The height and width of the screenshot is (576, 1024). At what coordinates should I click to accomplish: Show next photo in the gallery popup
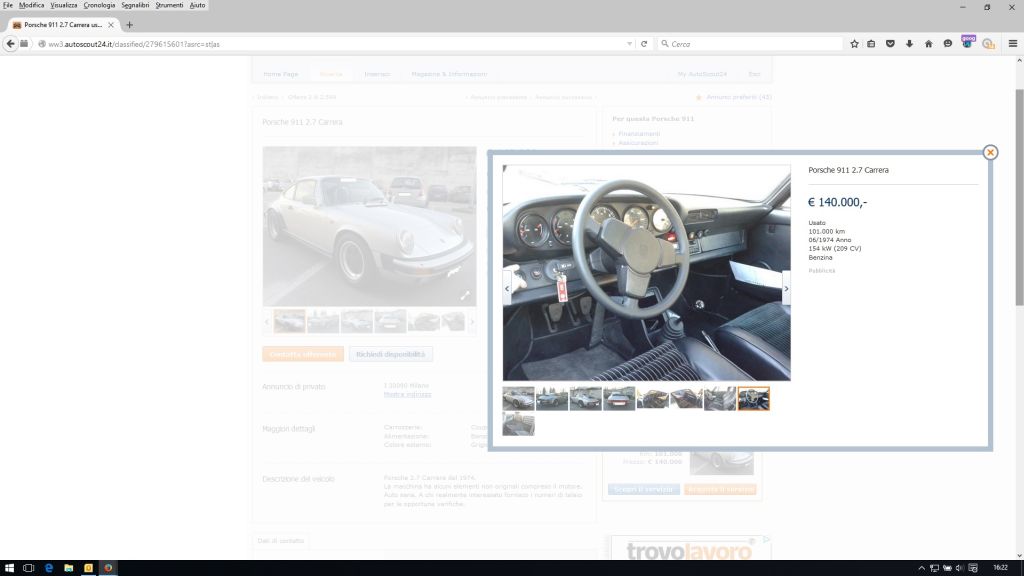pos(786,288)
